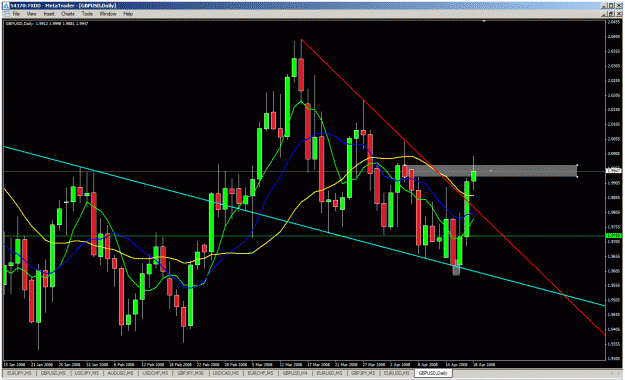Click the green horizontal line price label

pyautogui.click(x=613, y=236)
